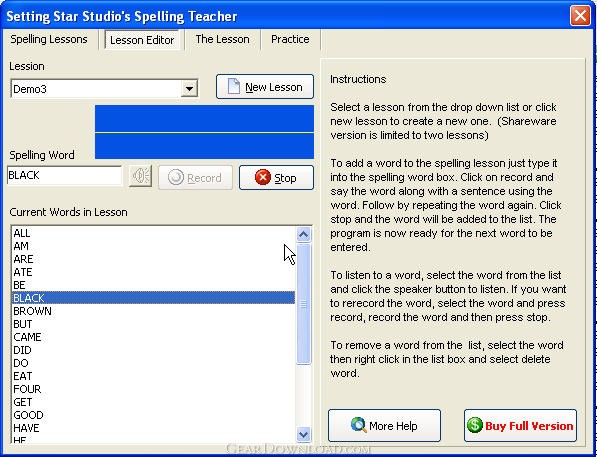Select the Lesson Editor tab
This screenshot has width=597, height=457.
142,40
